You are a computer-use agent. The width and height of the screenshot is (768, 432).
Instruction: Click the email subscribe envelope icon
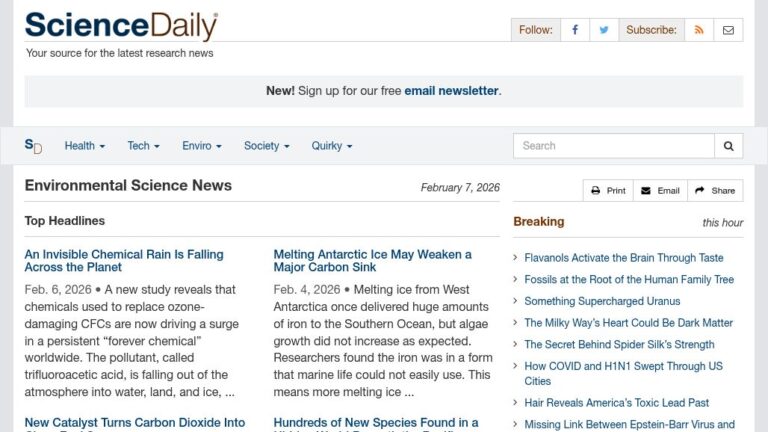[x=728, y=30]
